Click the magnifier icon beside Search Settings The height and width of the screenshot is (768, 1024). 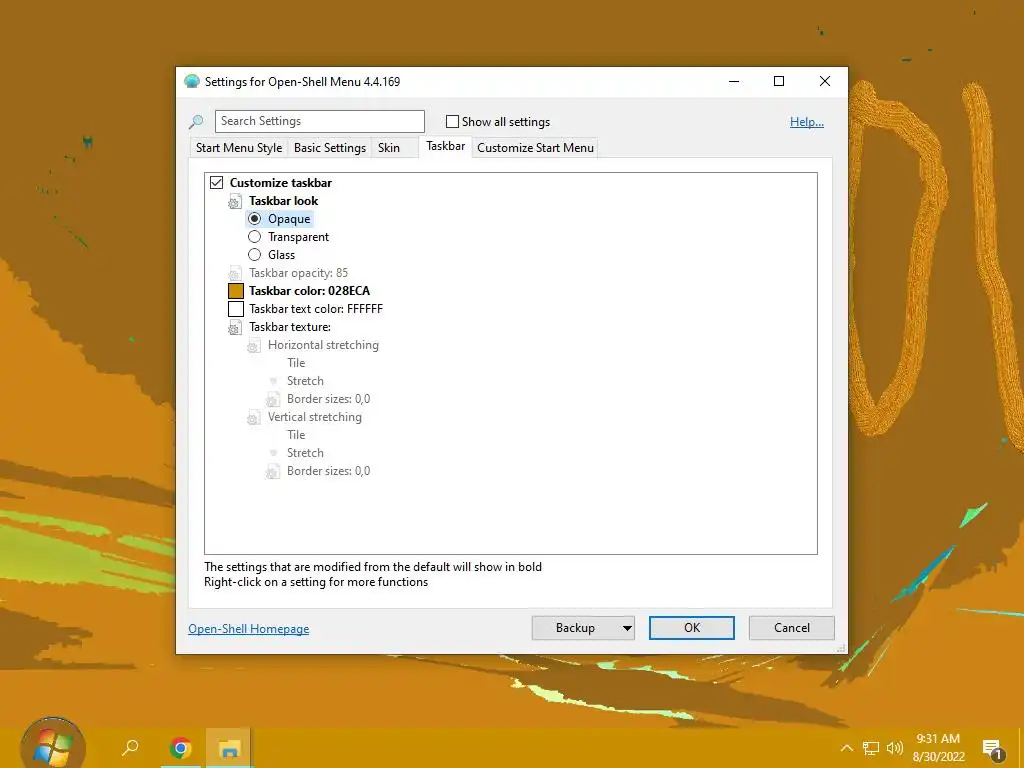196,121
